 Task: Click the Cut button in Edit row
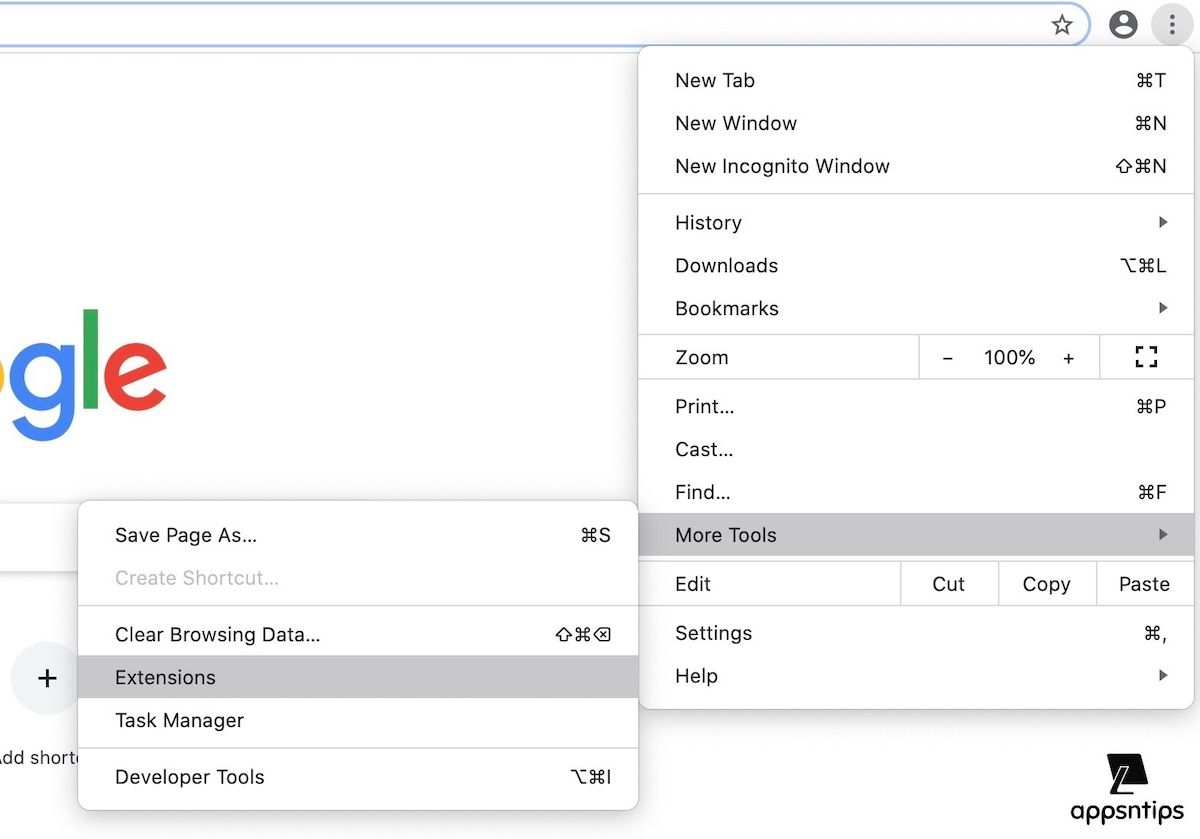(x=948, y=584)
